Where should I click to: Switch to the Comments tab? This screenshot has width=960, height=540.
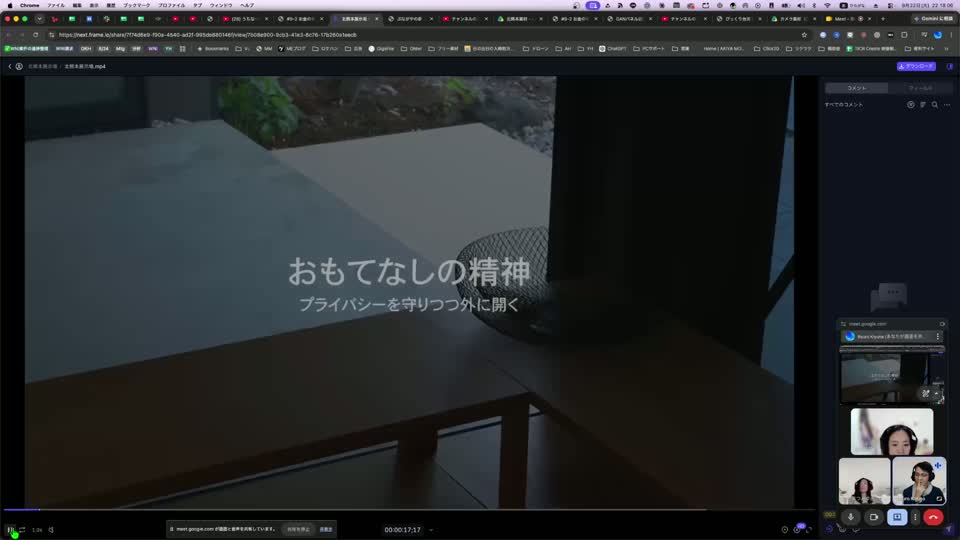coord(857,88)
